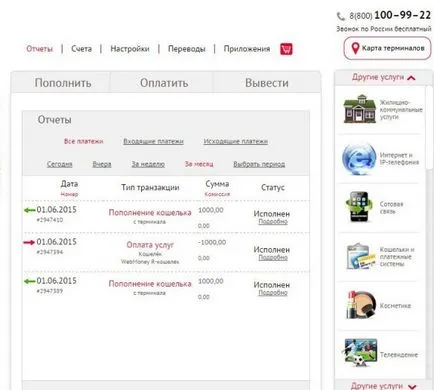Screen dimensions: 434x390
Task: Click the housing and utilities house icon
Action: pyautogui.click(x=360, y=109)
